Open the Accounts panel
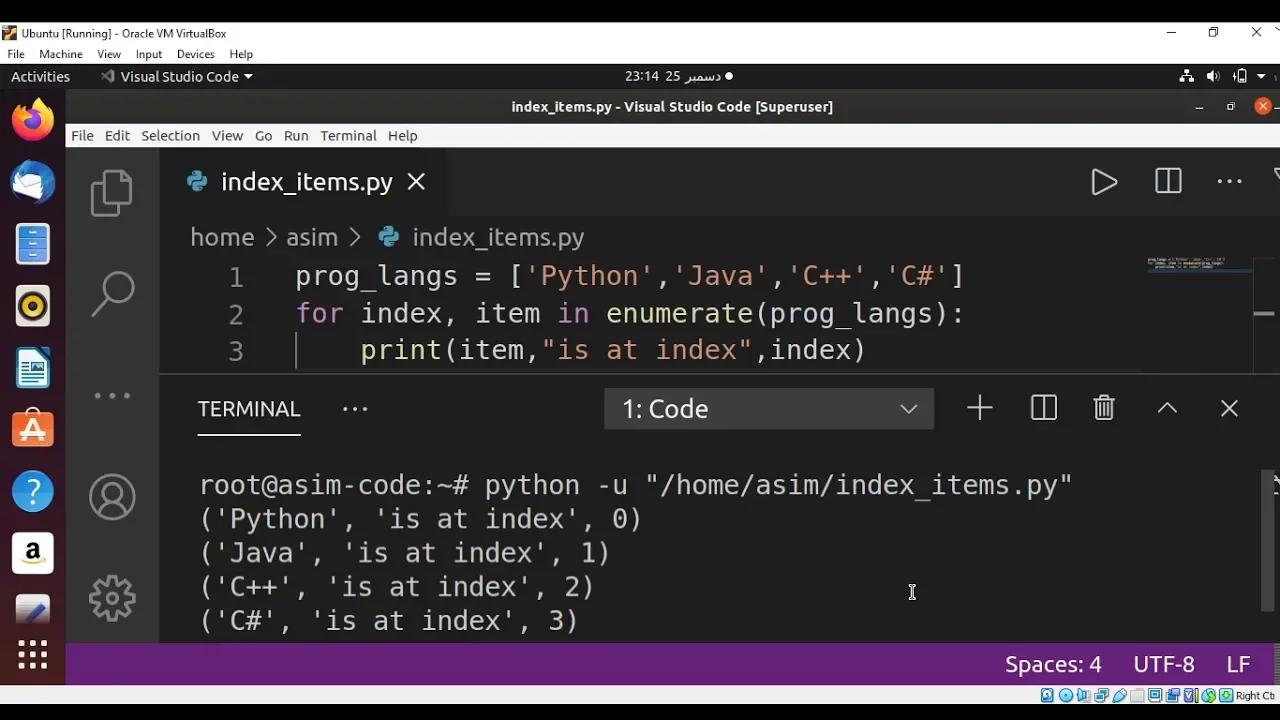1280x720 pixels. [111, 496]
